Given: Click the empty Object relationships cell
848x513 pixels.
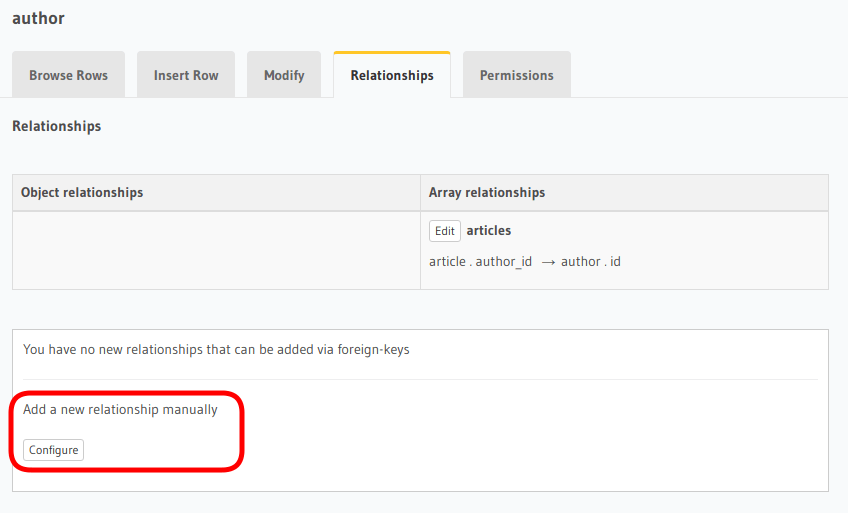Looking at the screenshot, I should click(x=216, y=250).
